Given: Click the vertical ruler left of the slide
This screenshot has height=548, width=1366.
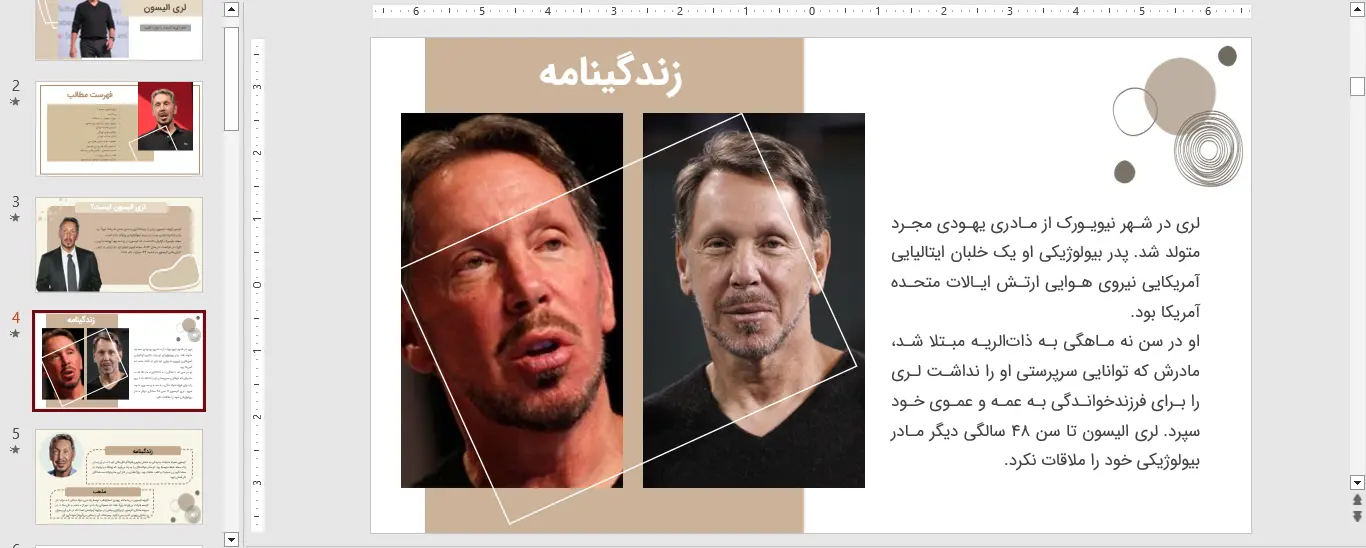Looking at the screenshot, I should pos(258,285).
